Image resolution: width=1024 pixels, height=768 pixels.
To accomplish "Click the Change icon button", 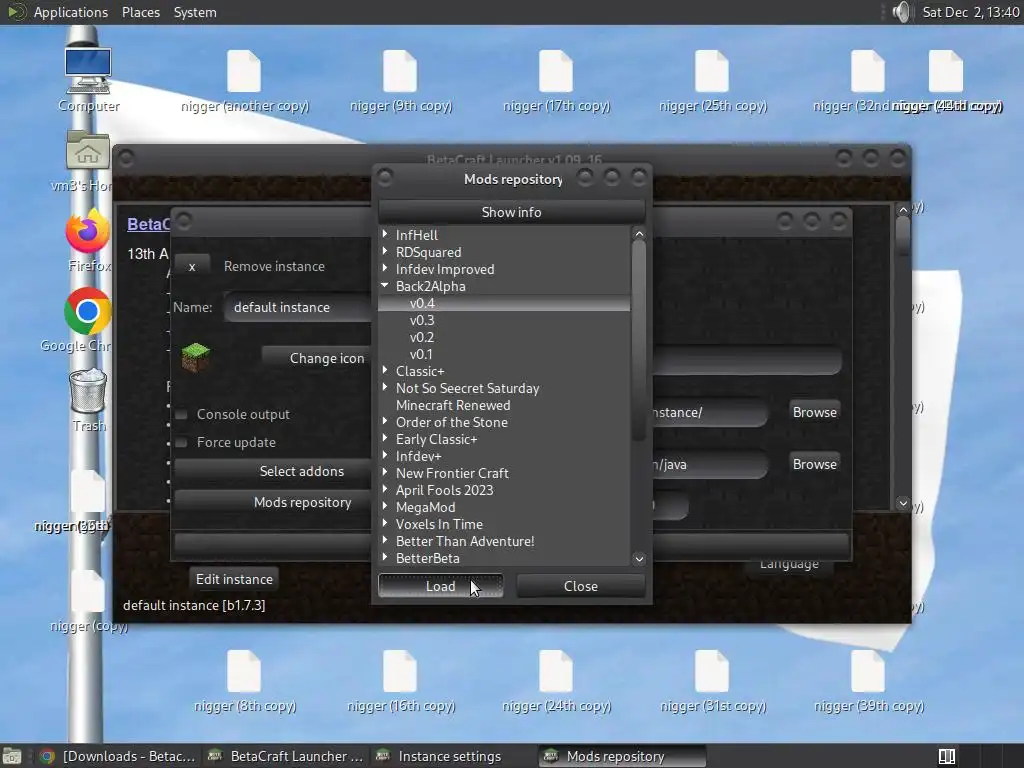I will [x=317, y=358].
